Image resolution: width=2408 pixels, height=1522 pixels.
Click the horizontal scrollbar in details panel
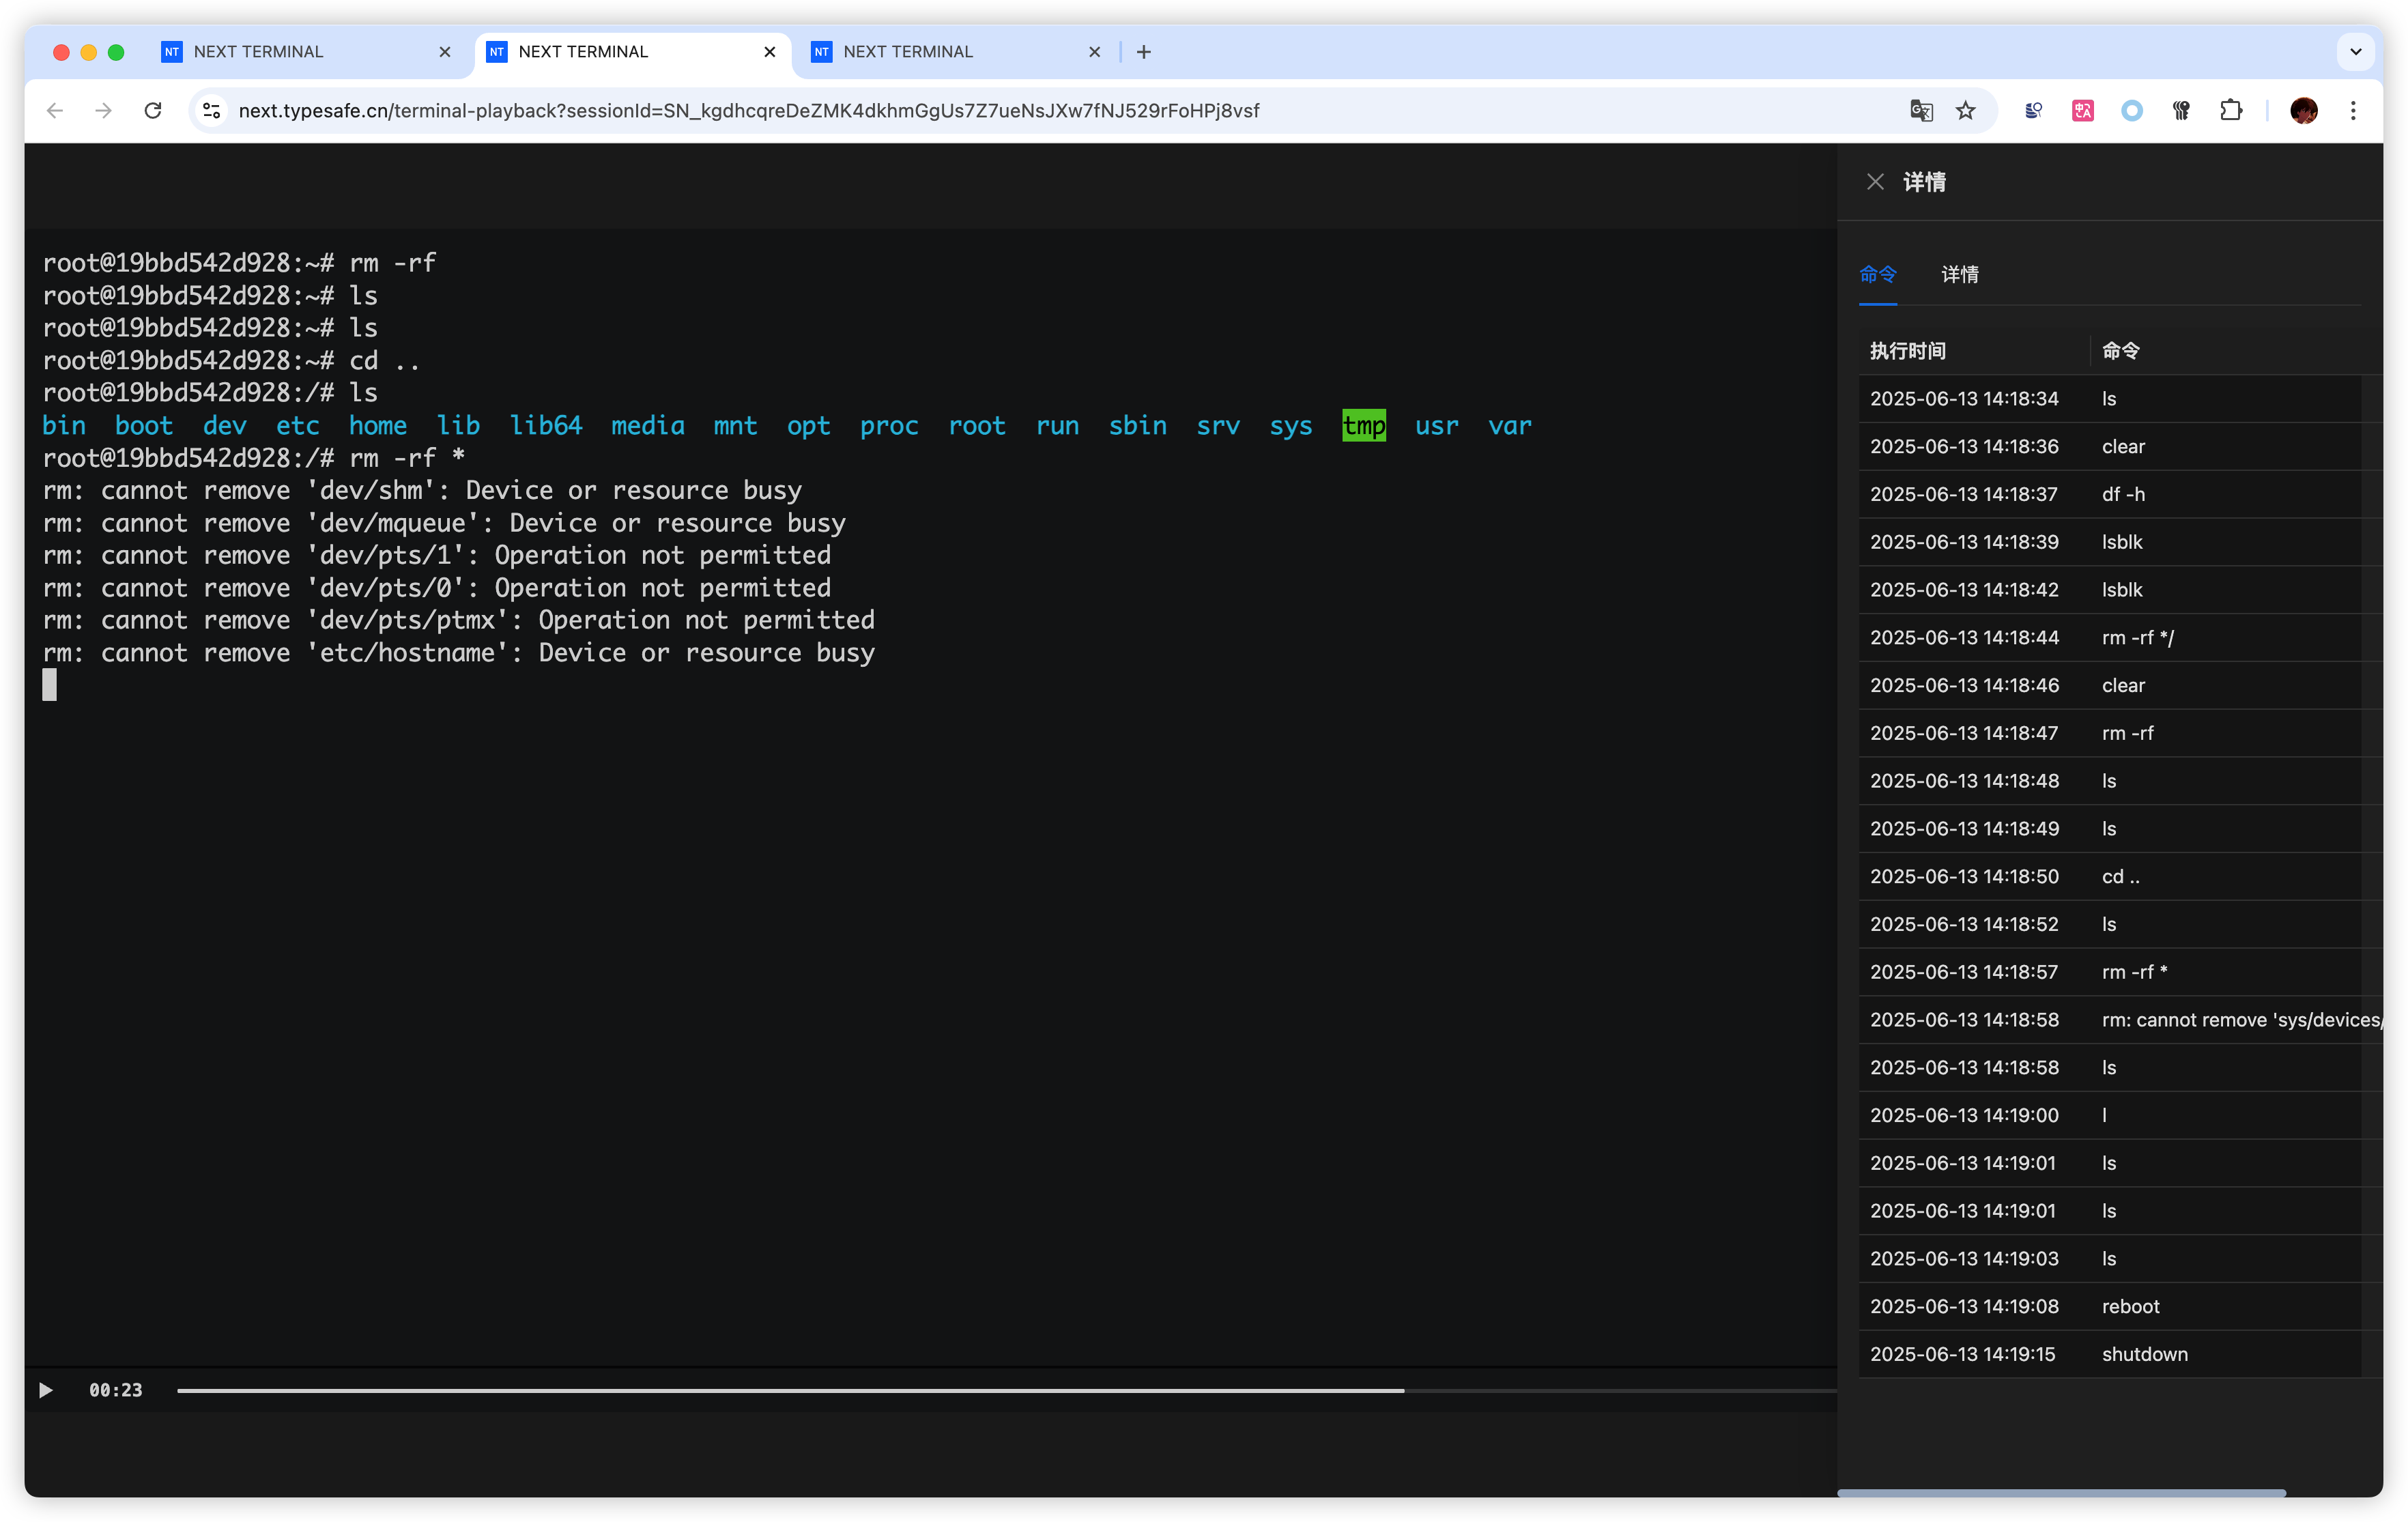coord(2061,1493)
